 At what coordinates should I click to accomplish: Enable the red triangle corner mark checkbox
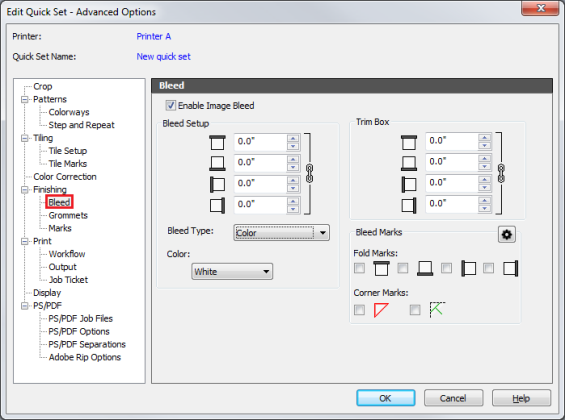359,310
